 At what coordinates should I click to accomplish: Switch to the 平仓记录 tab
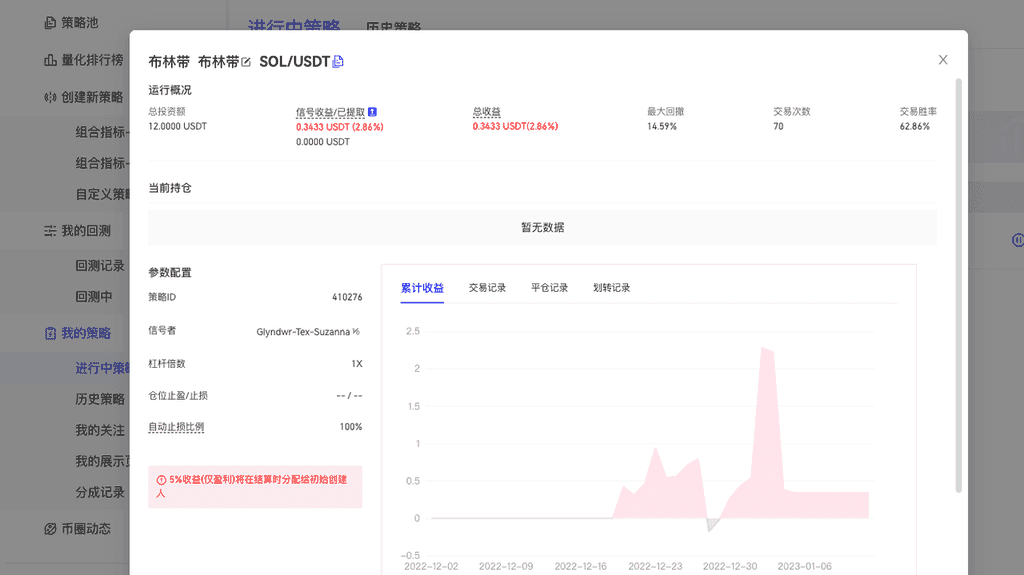coord(549,288)
